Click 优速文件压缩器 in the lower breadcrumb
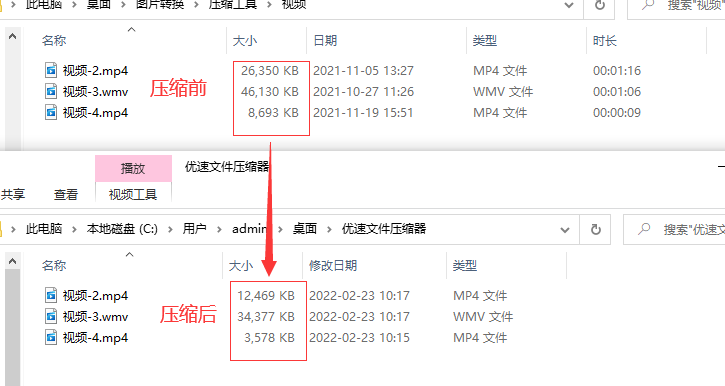 click(384, 228)
